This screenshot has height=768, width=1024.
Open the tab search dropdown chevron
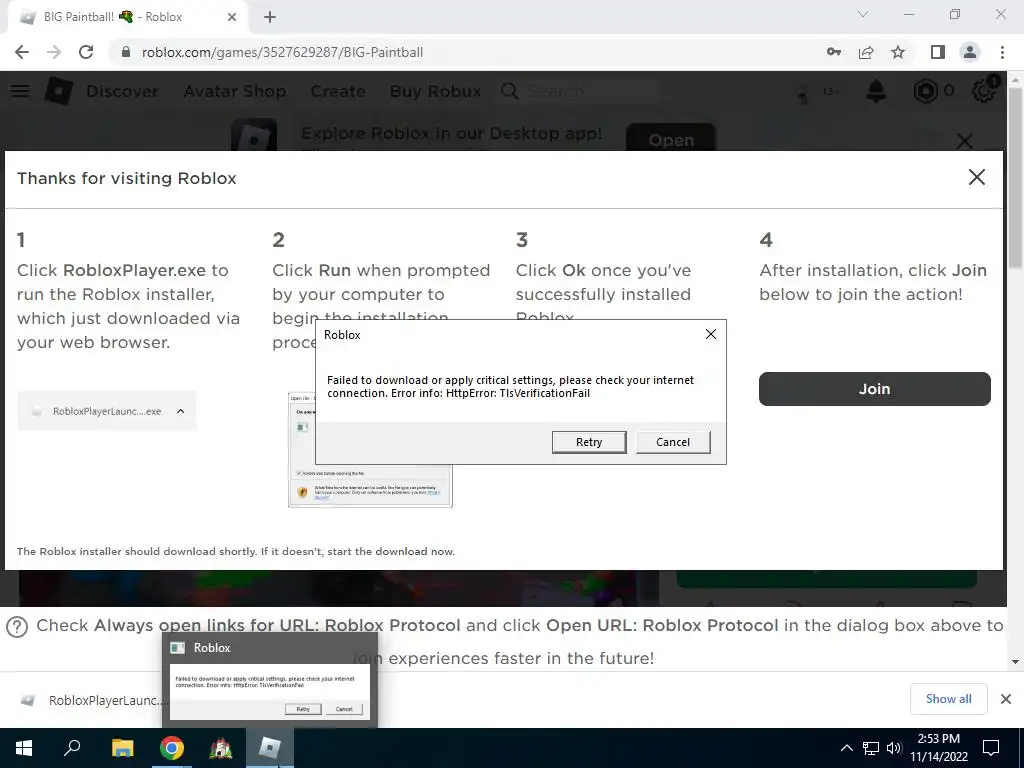point(863,14)
